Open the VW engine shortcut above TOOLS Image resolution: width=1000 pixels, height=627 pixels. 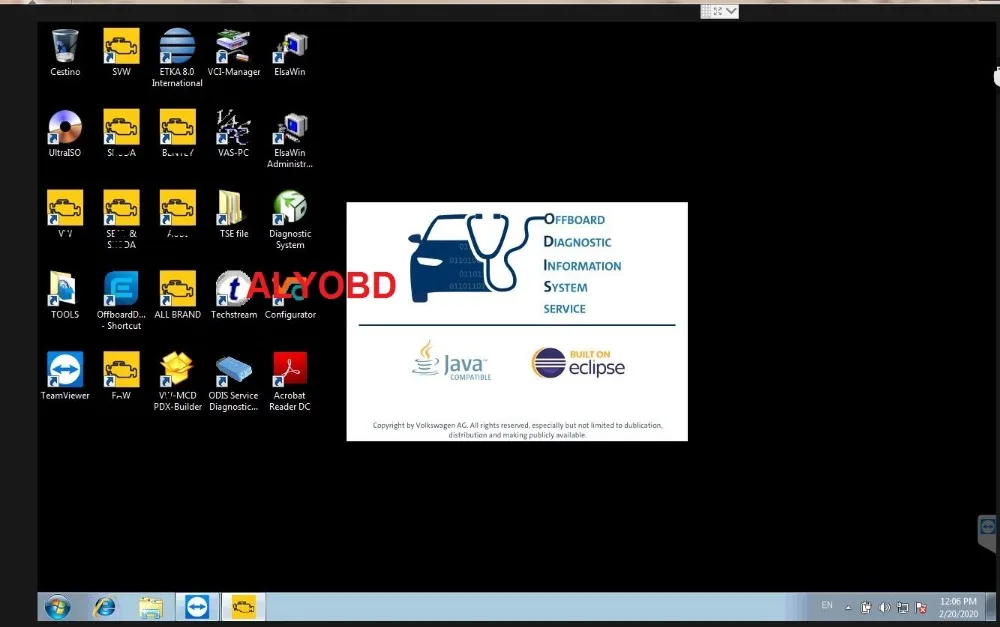pos(65,214)
